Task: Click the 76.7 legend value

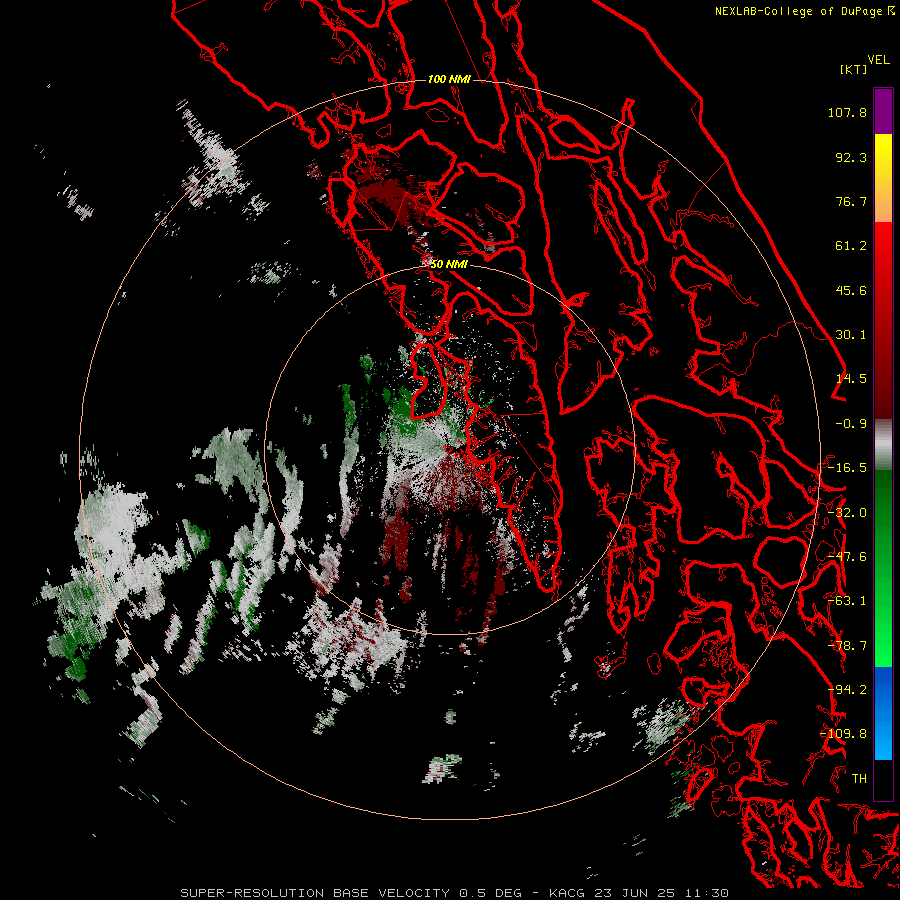Action: tap(851, 201)
